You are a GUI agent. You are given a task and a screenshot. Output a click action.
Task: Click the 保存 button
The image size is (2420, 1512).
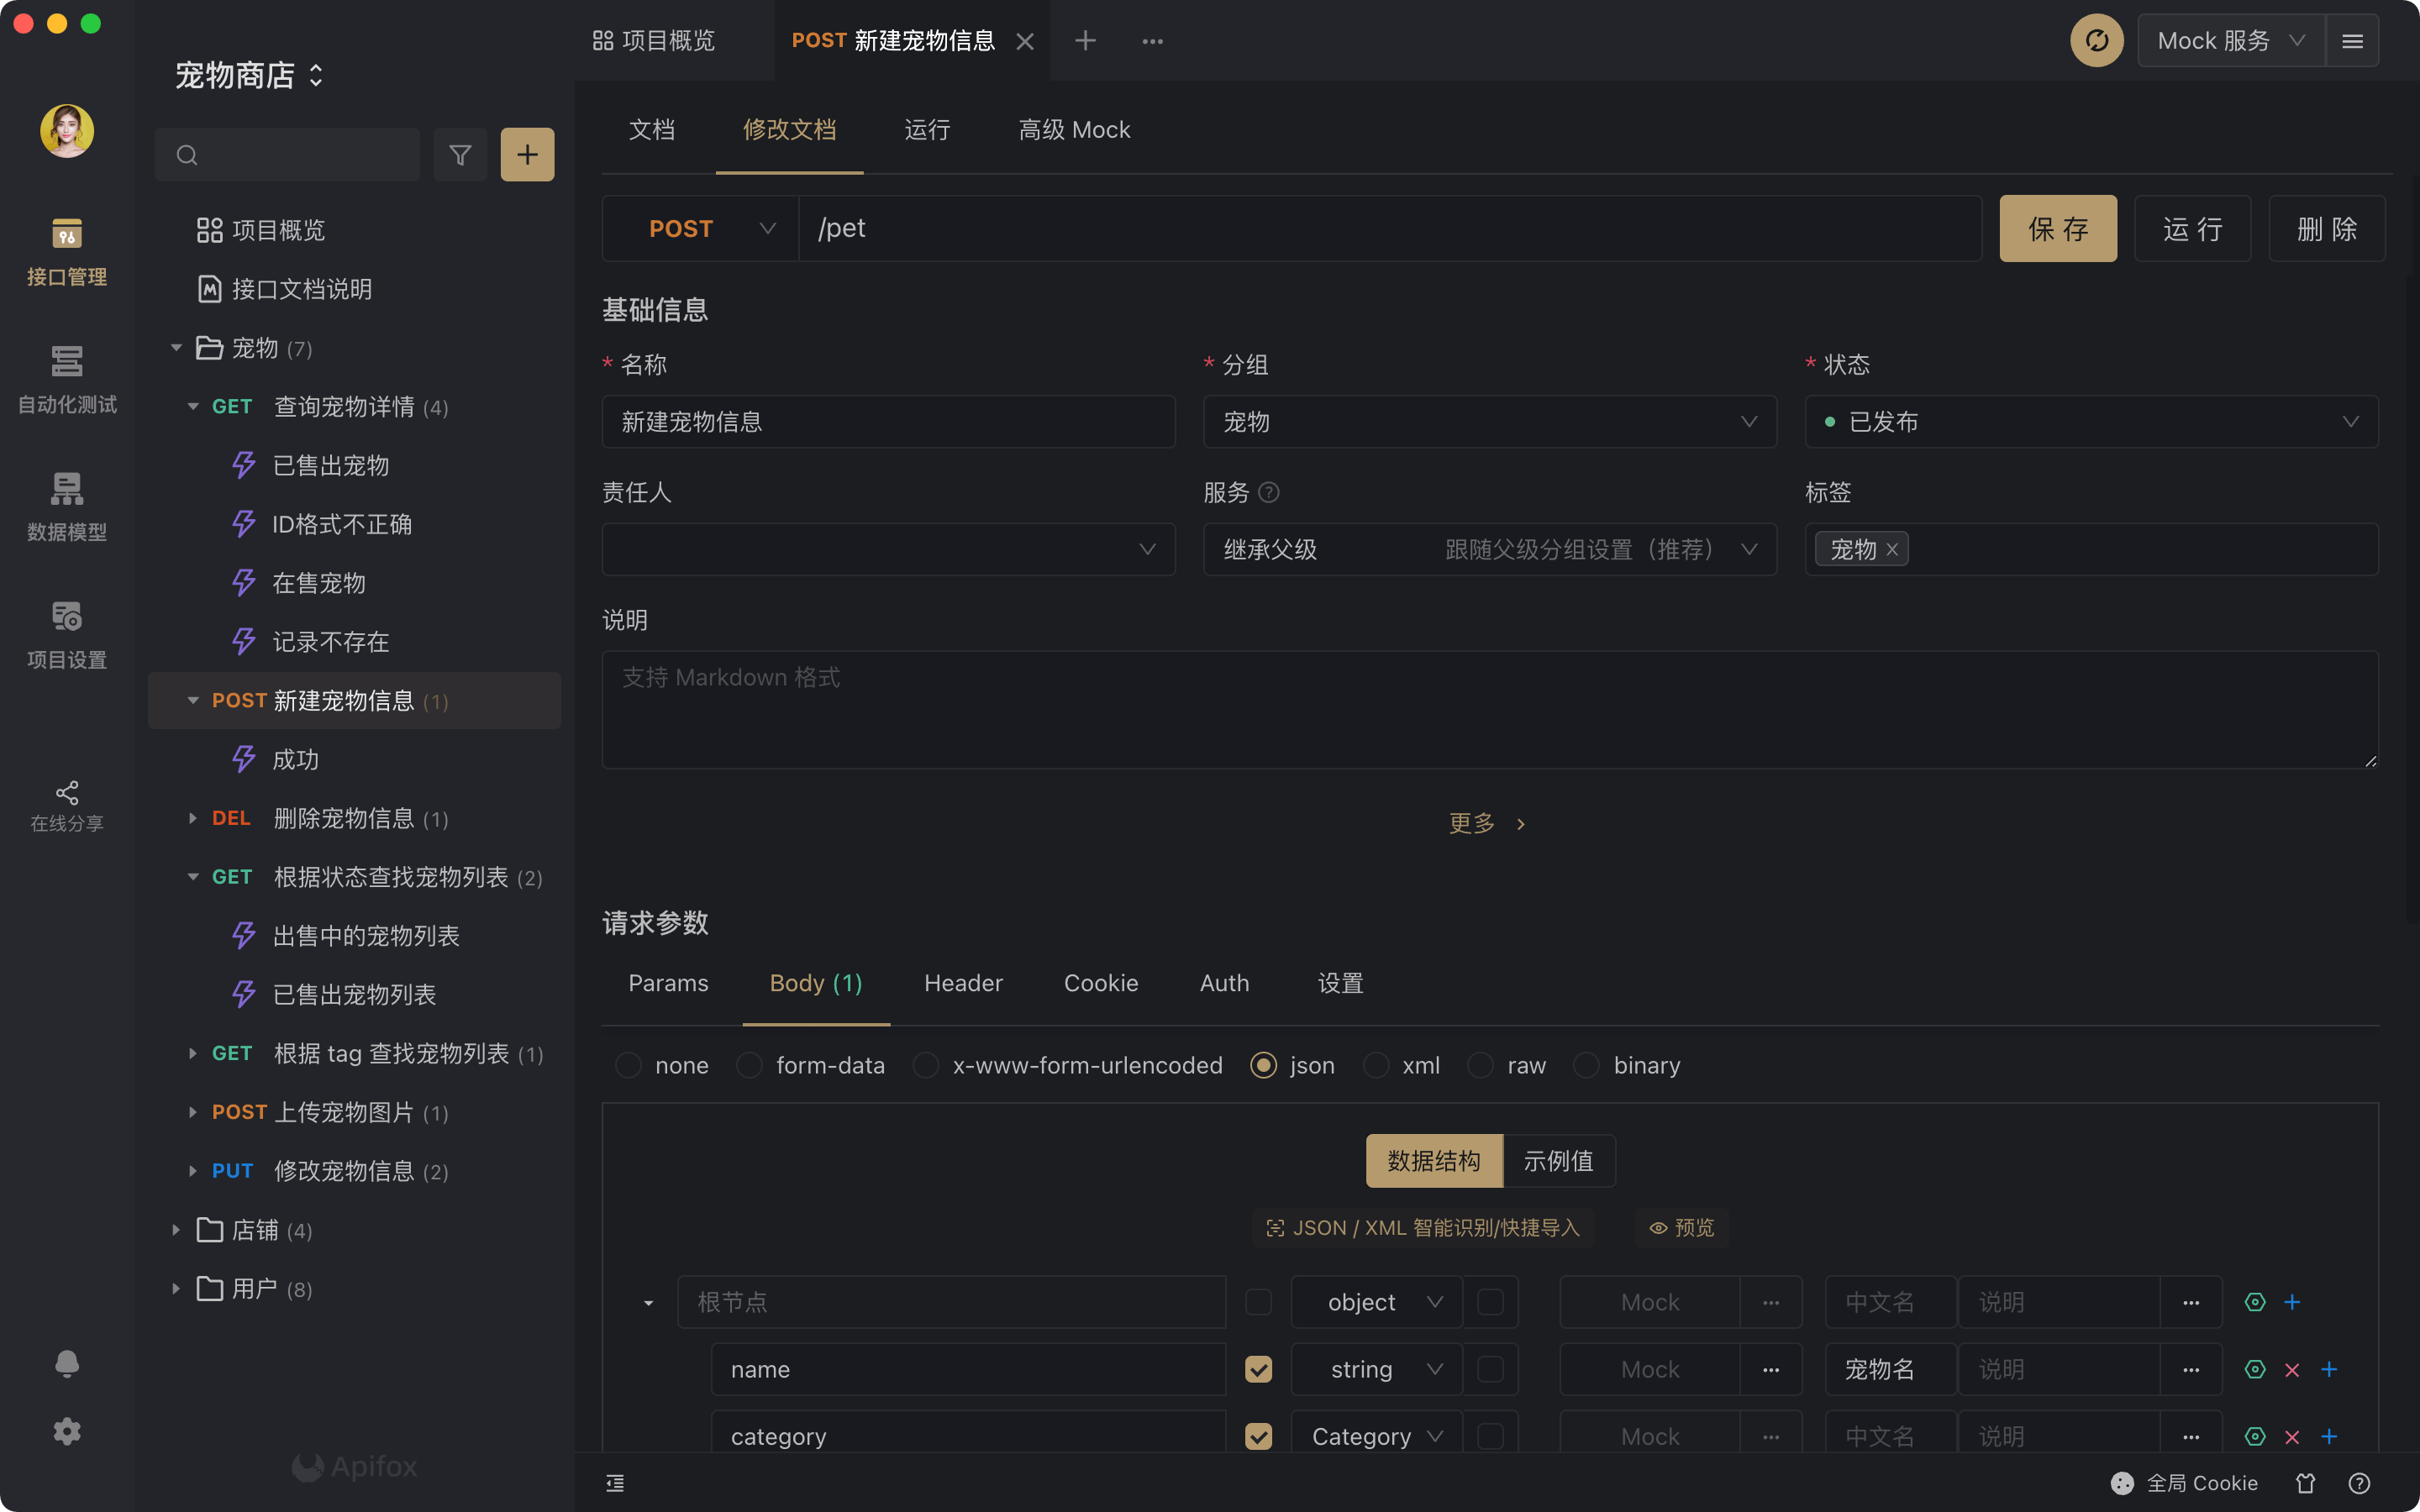click(x=2057, y=229)
